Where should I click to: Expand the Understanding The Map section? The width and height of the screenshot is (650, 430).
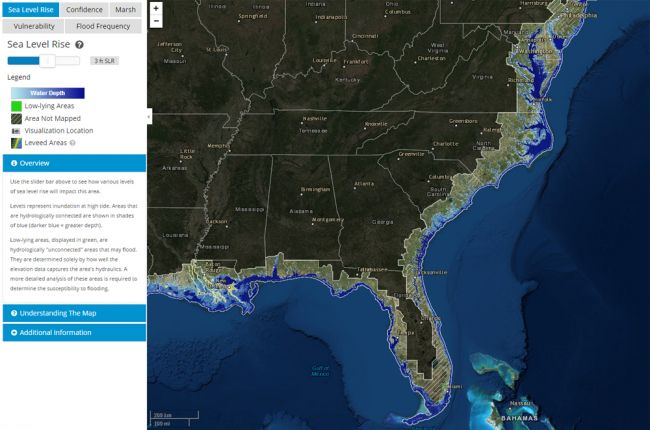pyautogui.click(x=73, y=313)
